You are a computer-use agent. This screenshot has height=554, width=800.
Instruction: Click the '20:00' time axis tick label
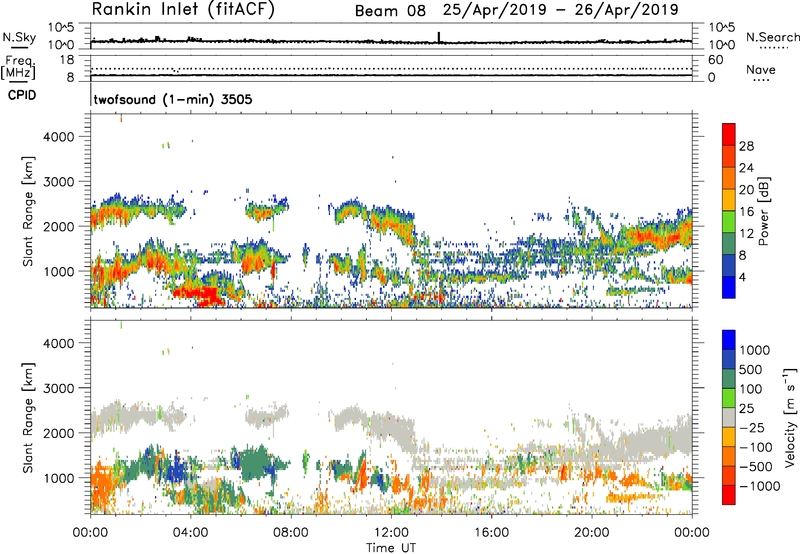(x=591, y=533)
